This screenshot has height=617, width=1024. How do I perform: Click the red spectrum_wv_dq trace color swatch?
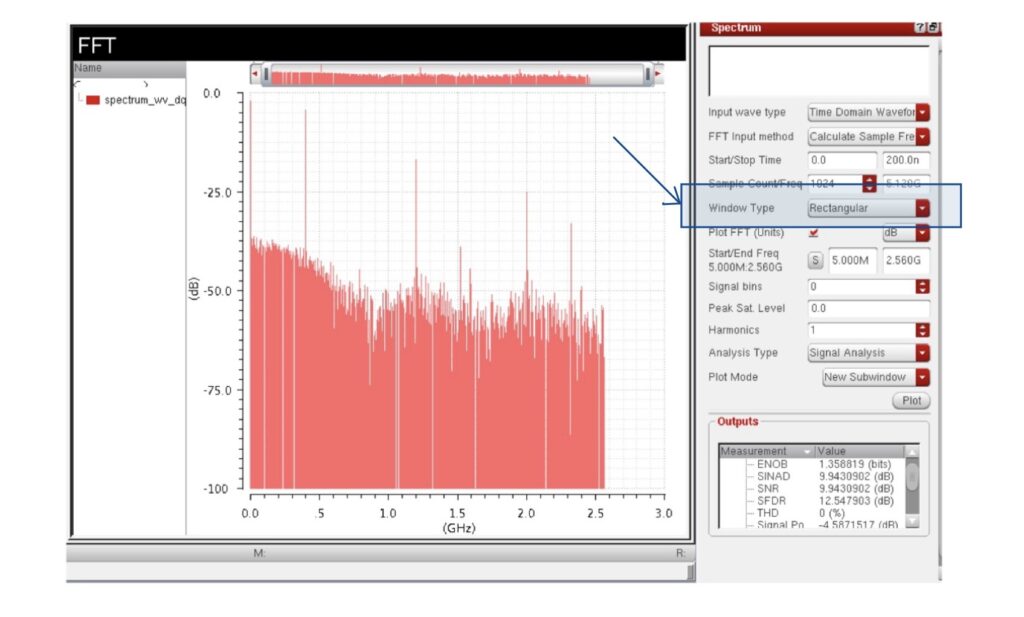tap(93, 100)
